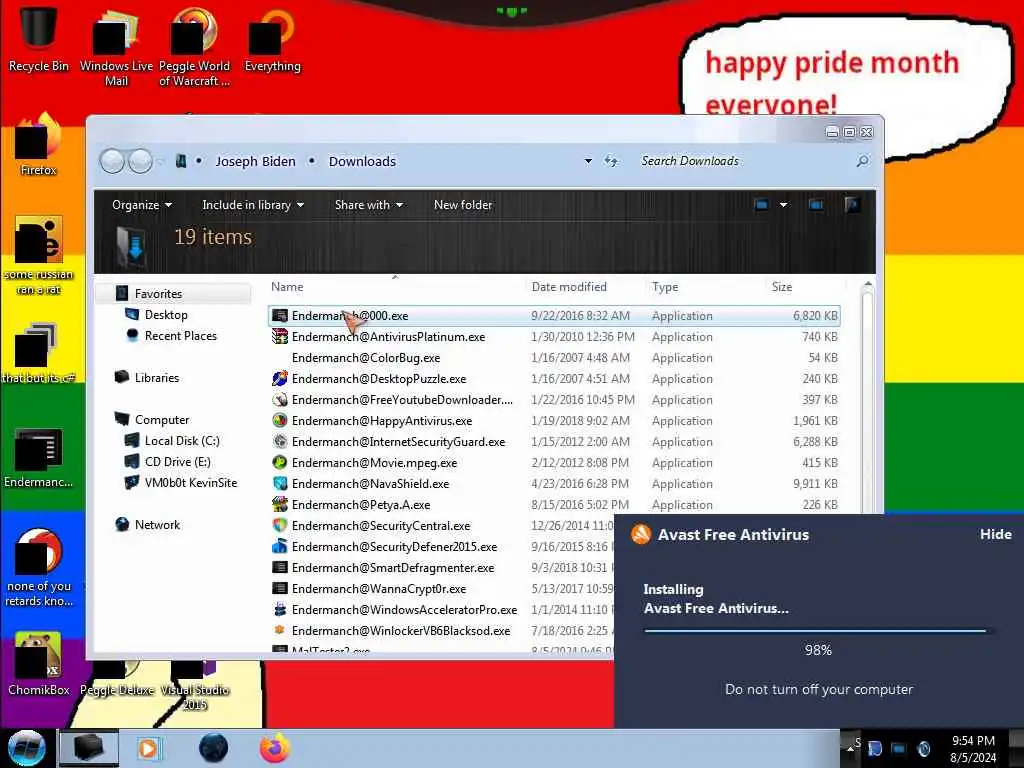Select Endermanch@HappyAntivirus.exe file icon
The image size is (1024, 768).
280,421
